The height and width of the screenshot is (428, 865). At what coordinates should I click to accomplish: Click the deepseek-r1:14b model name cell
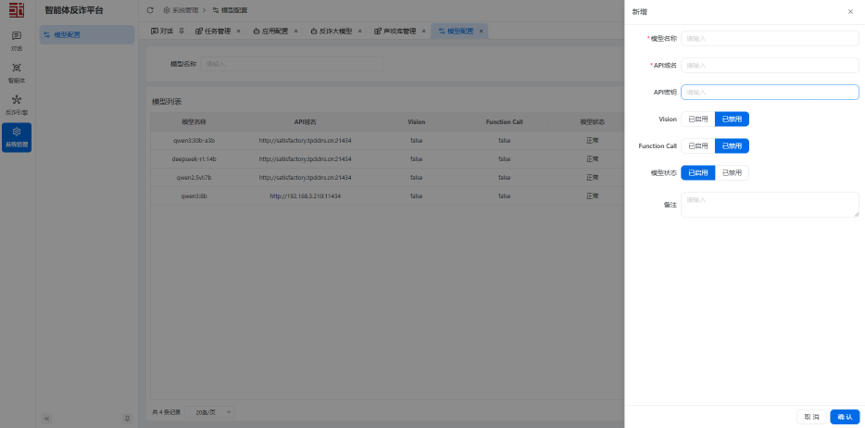click(x=194, y=159)
